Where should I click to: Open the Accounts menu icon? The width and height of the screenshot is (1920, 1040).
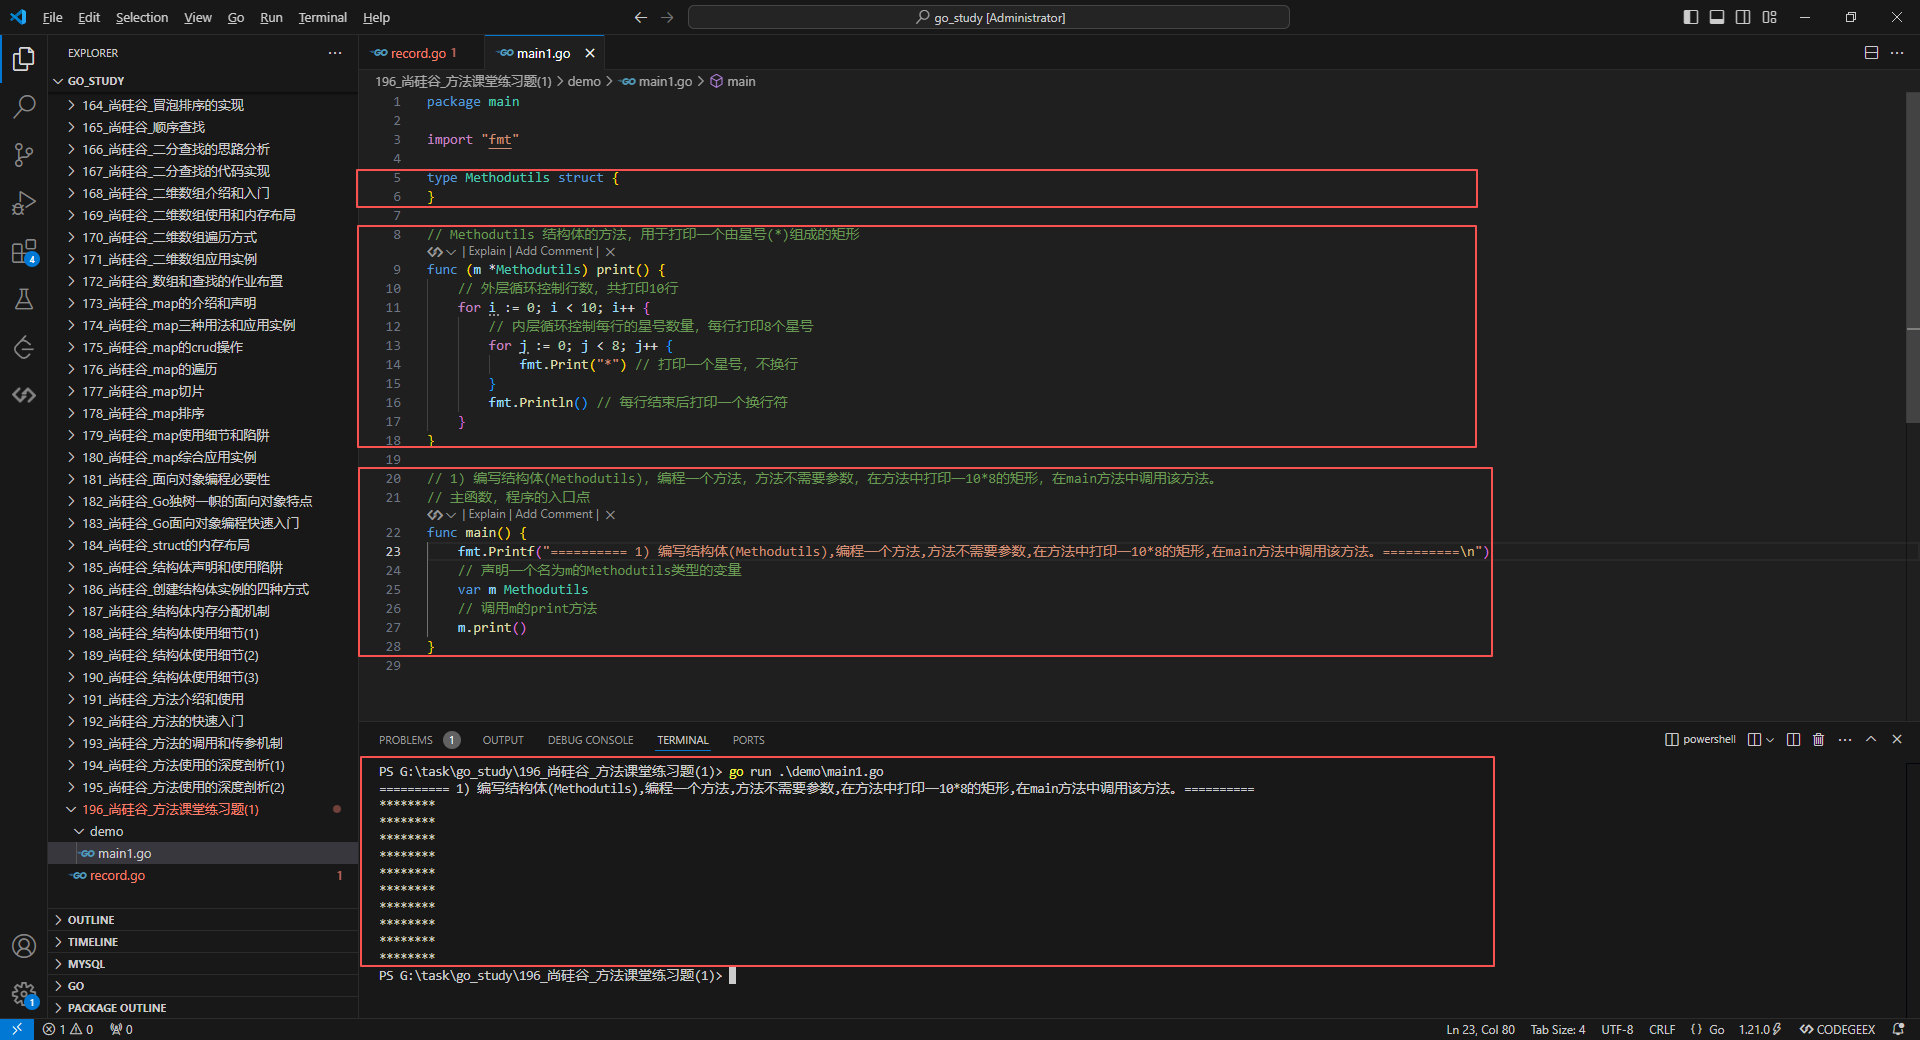pos(24,946)
